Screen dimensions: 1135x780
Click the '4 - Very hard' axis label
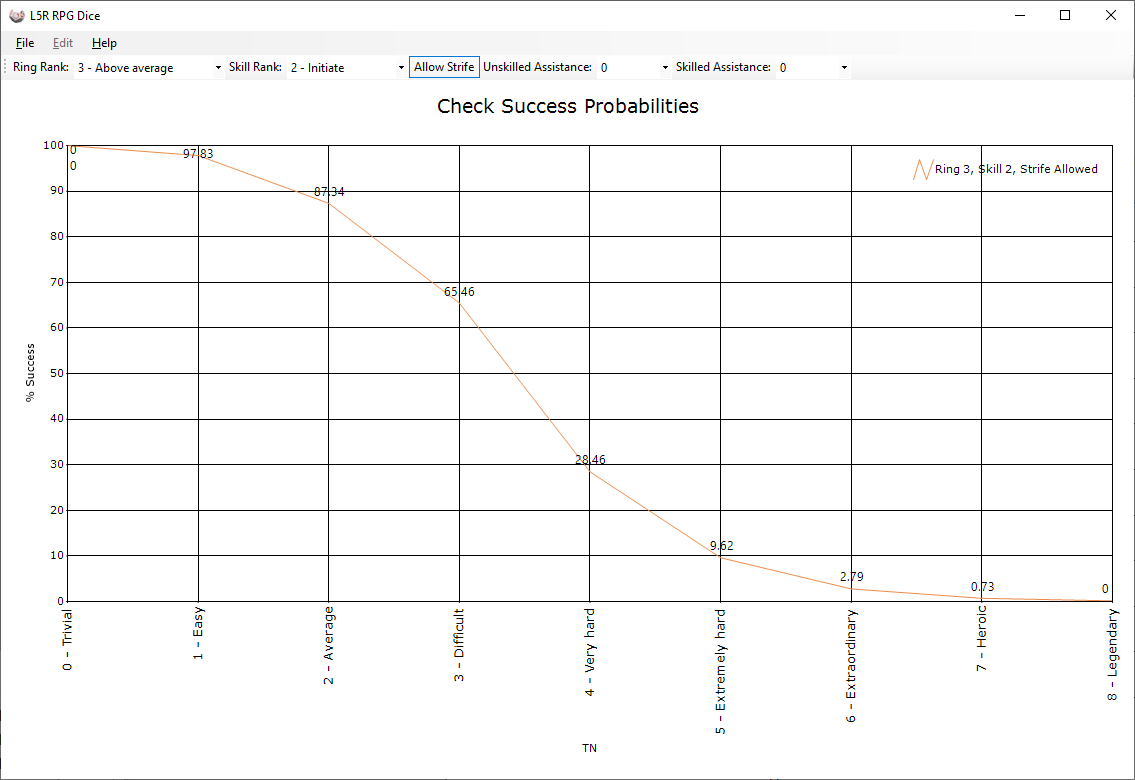[x=590, y=651]
